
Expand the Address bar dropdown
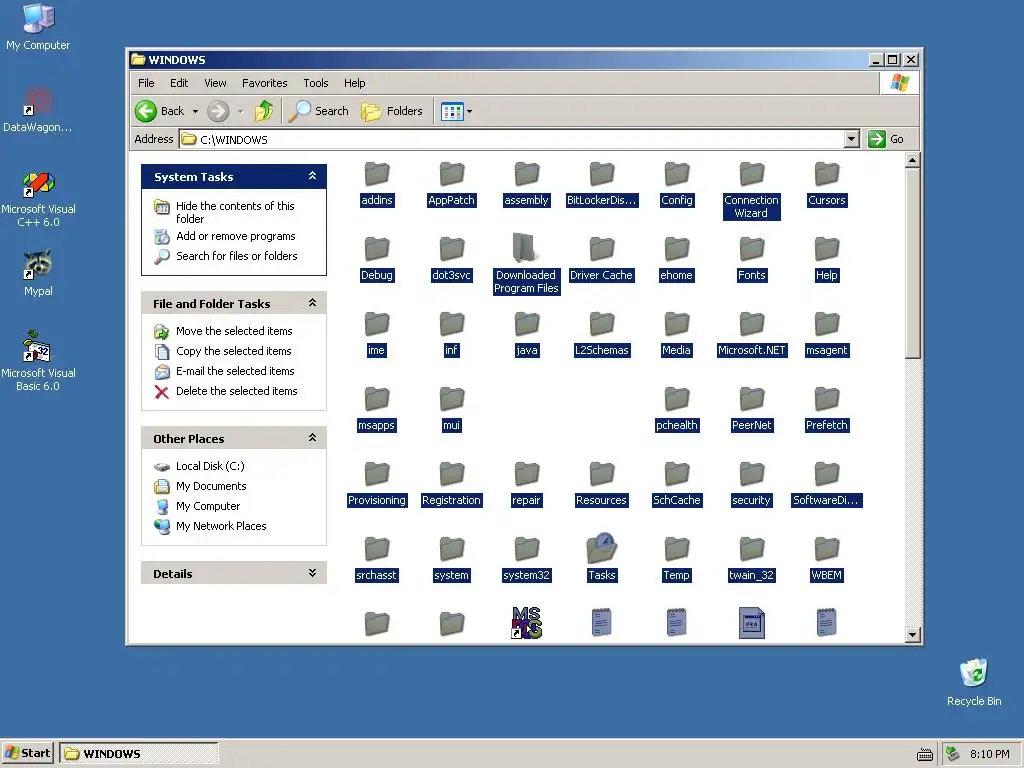click(851, 139)
